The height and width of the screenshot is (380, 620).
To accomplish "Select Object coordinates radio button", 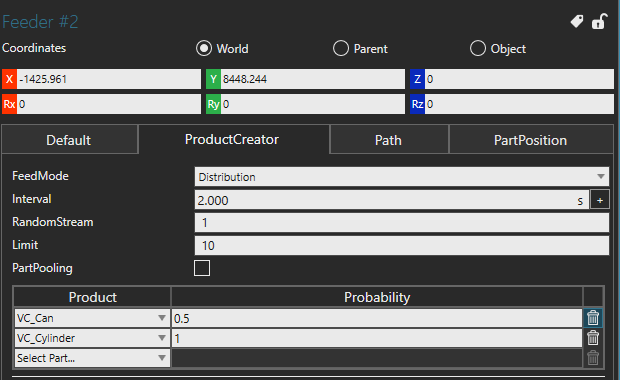I will pyautogui.click(x=478, y=48).
